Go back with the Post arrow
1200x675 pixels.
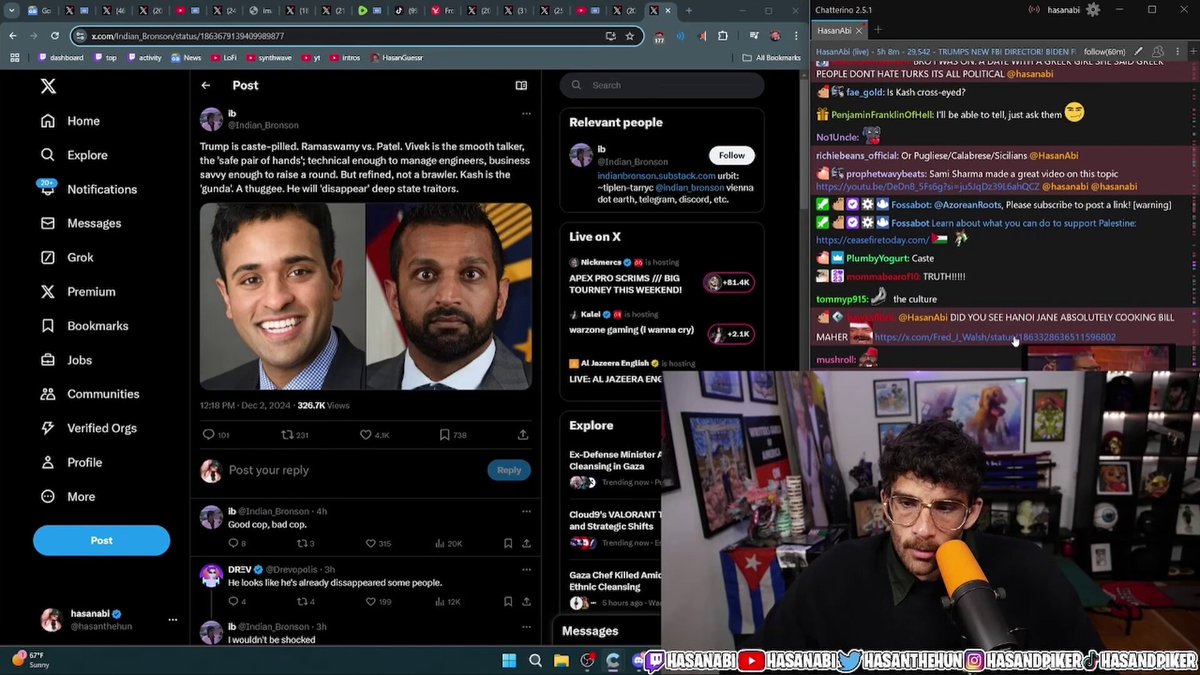(206, 86)
